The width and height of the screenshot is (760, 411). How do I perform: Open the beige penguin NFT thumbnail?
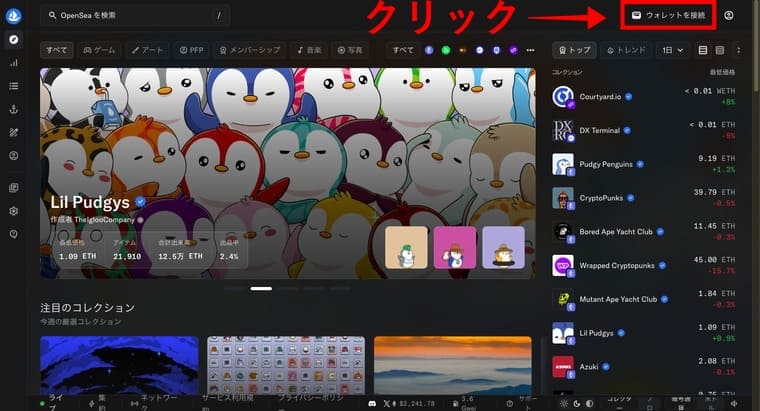(406, 247)
